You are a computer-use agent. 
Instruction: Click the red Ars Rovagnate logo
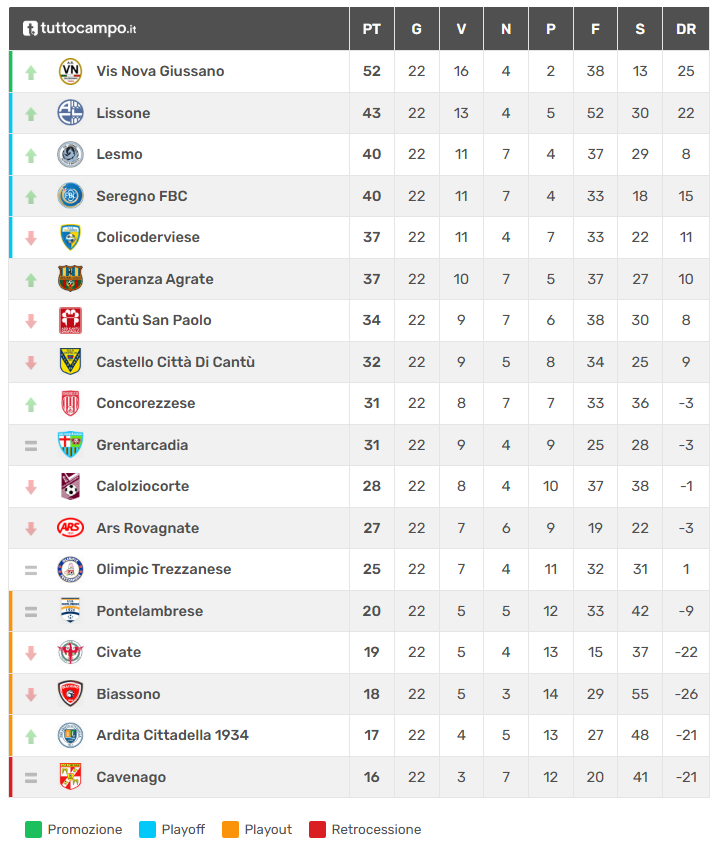pos(70,528)
